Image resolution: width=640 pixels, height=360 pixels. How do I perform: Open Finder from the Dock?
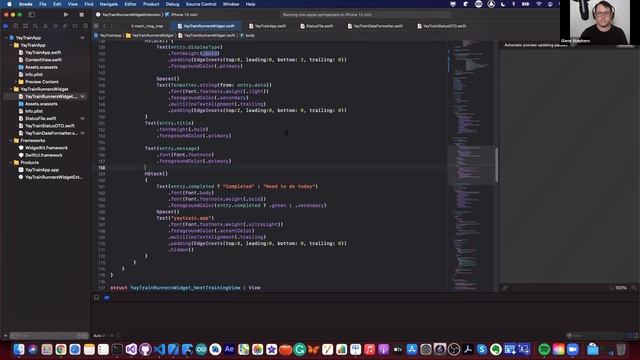(19, 349)
